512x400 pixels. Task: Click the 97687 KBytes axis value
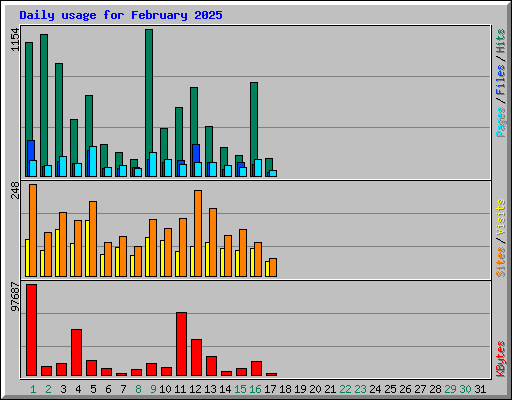click(x=15, y=297)
